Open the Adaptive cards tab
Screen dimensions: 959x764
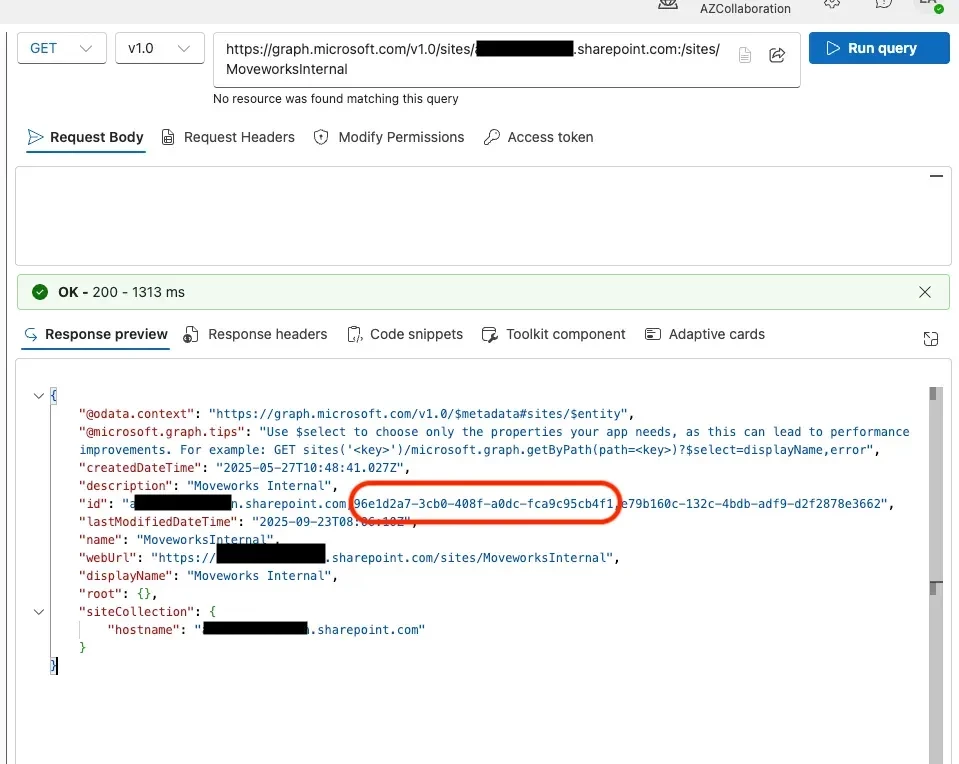point(705,335)
